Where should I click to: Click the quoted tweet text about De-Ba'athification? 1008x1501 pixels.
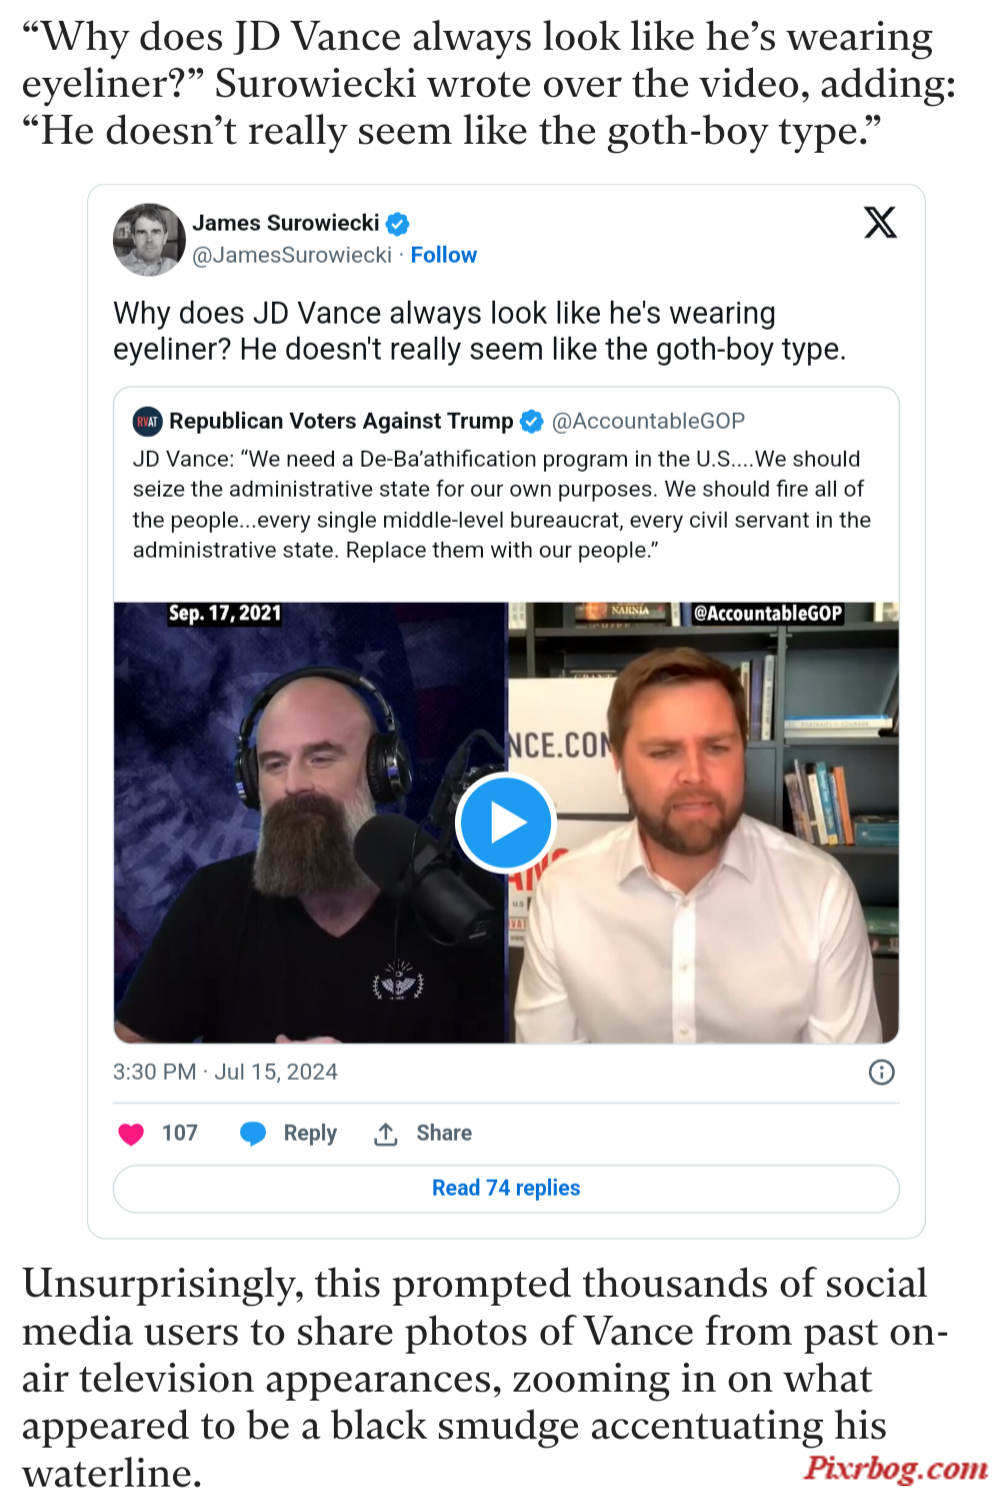(502, 505)
